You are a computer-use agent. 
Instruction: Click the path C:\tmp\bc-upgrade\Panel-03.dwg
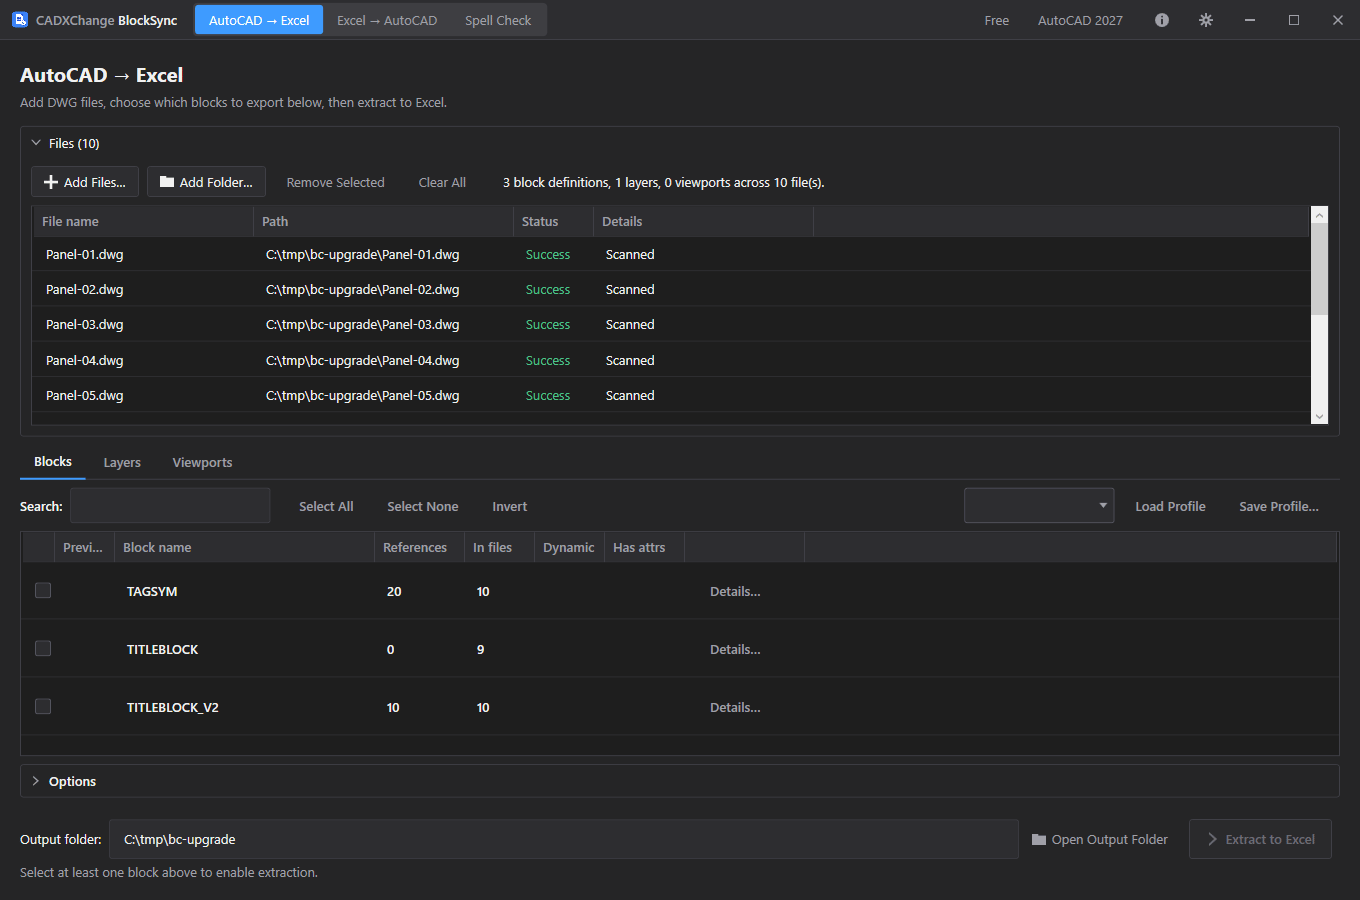[363, 324]
